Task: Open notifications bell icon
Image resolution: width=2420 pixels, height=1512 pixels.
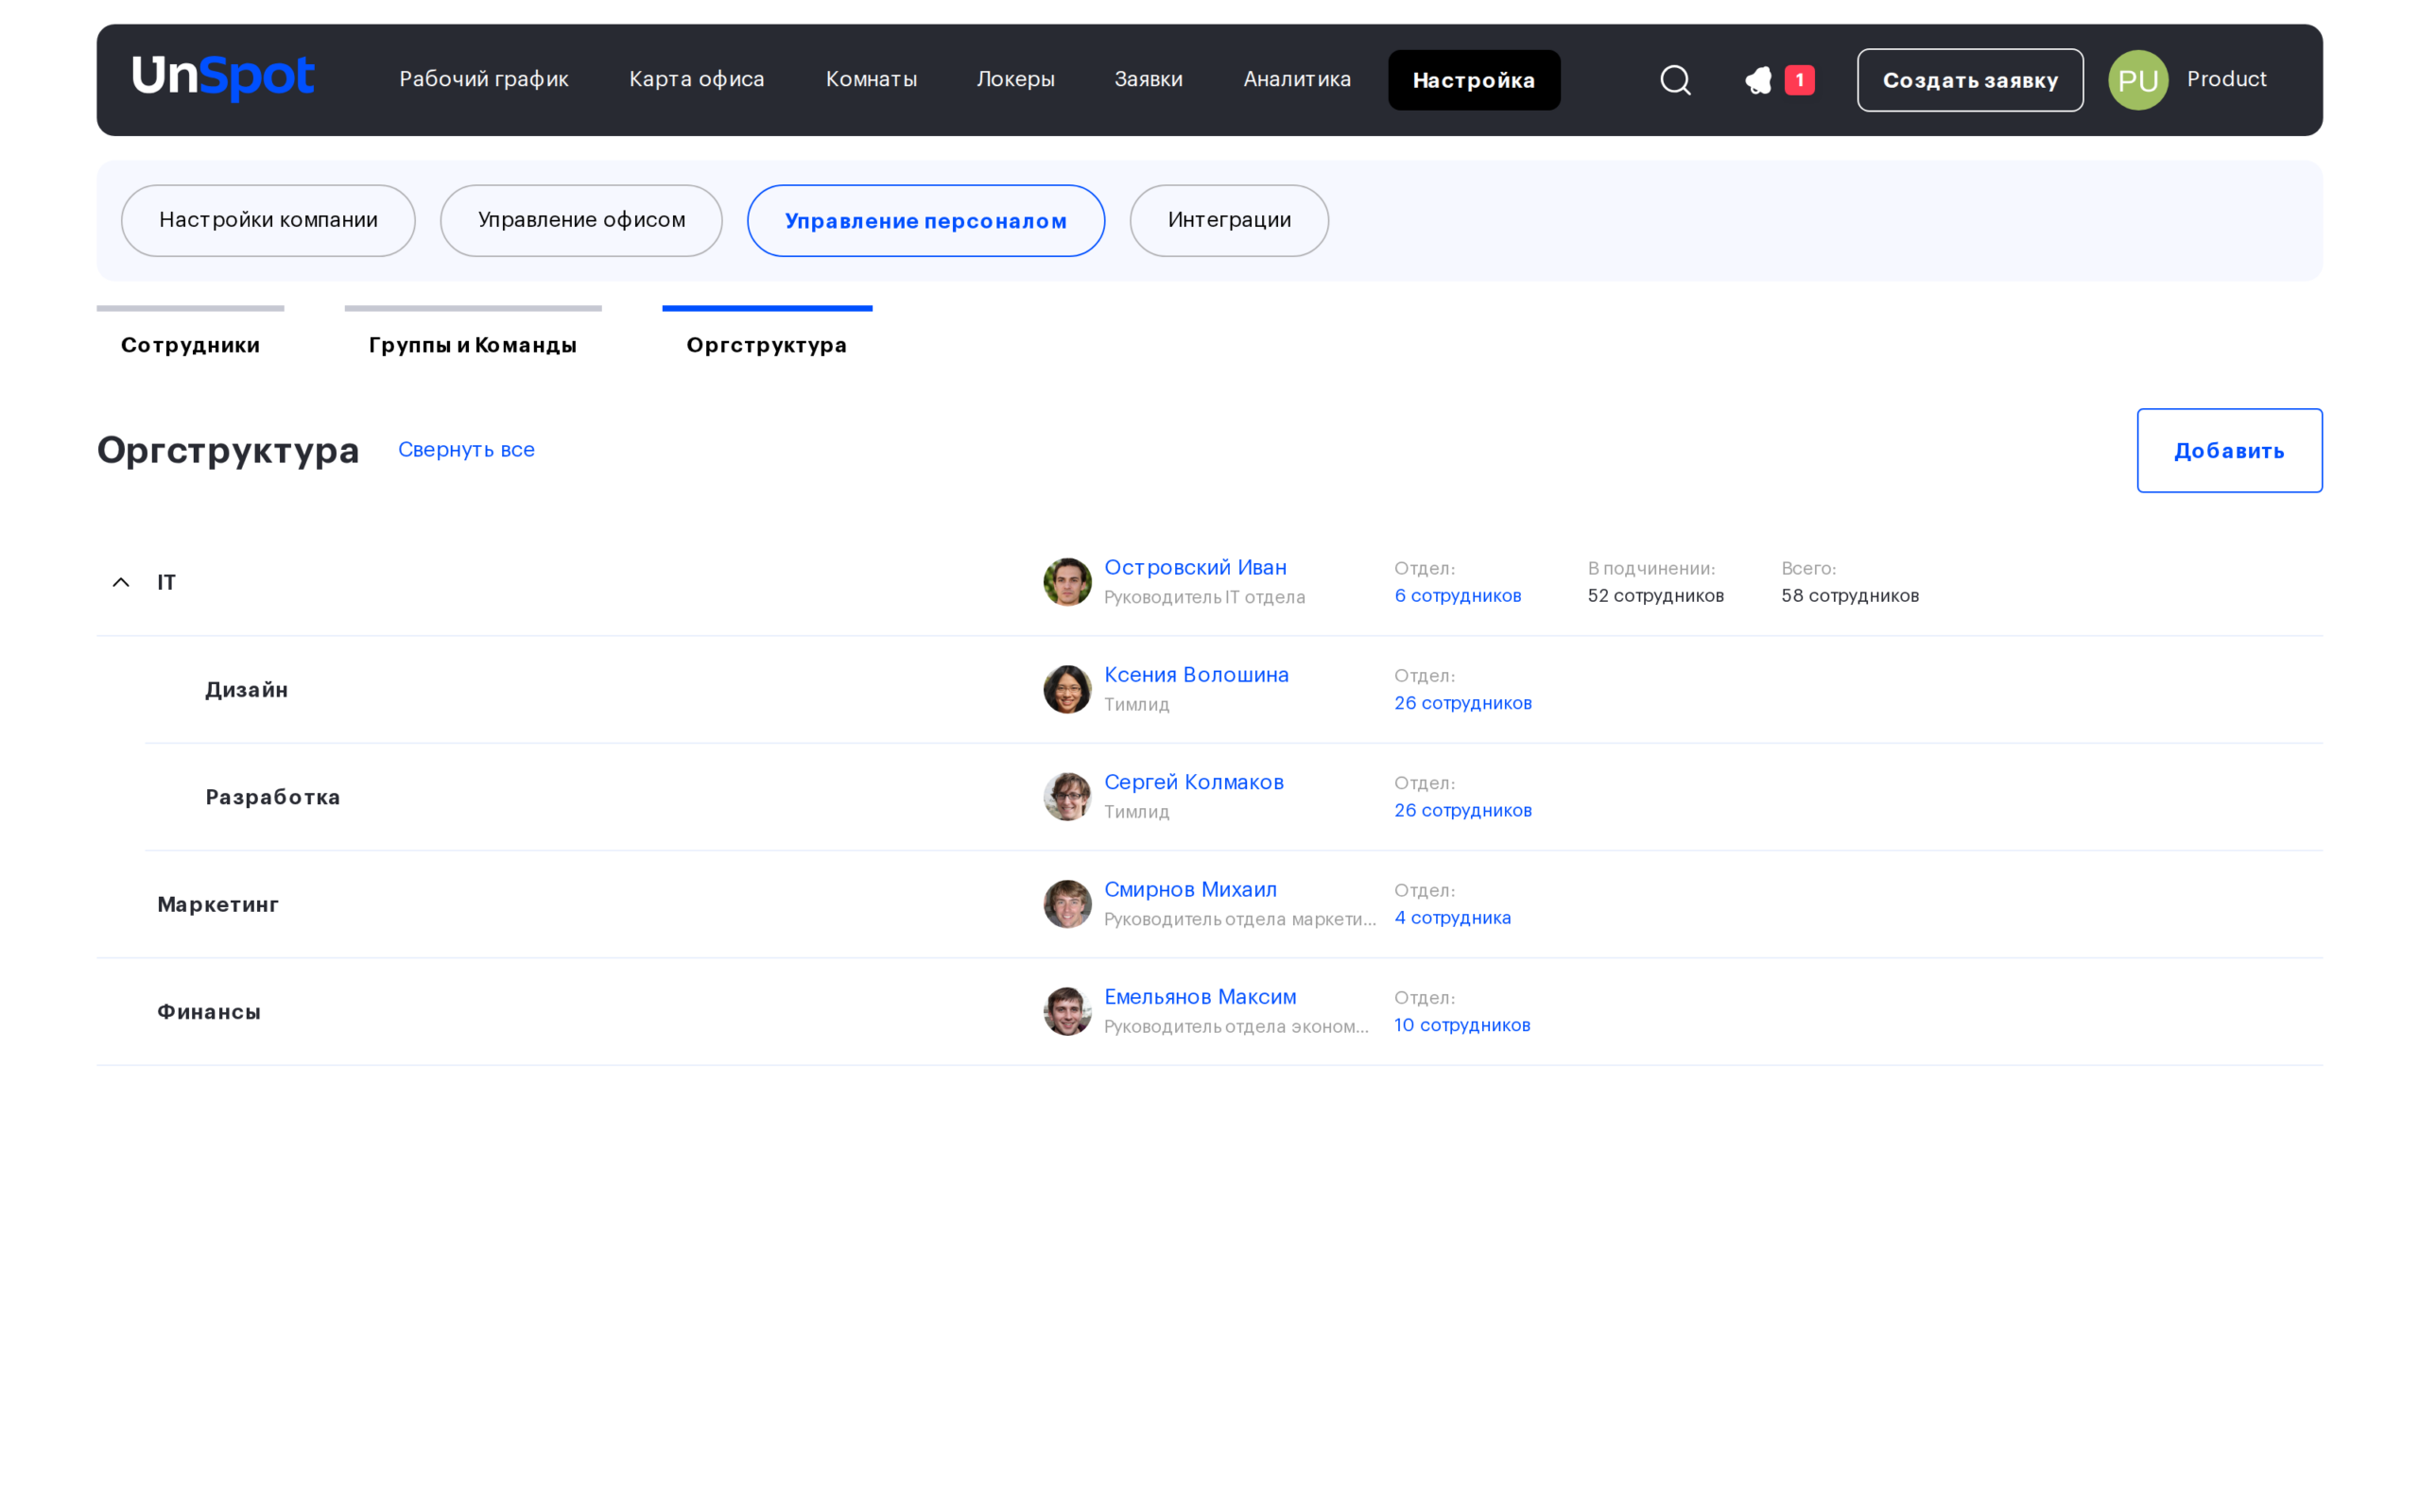Action: coord(1759,80)
